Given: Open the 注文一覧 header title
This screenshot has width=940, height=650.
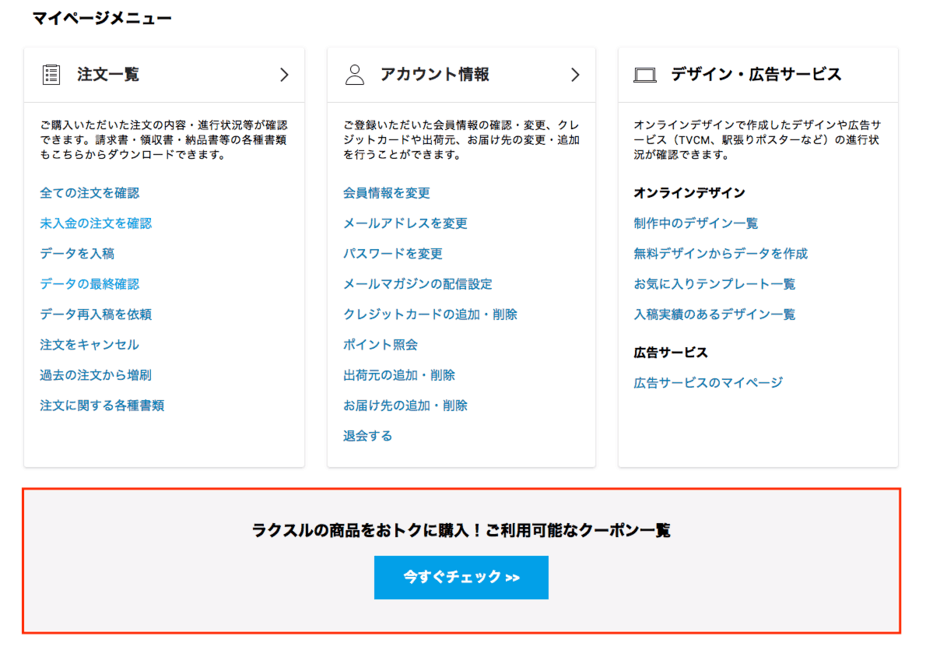Looking at the screenshot, I should [108, 74].
